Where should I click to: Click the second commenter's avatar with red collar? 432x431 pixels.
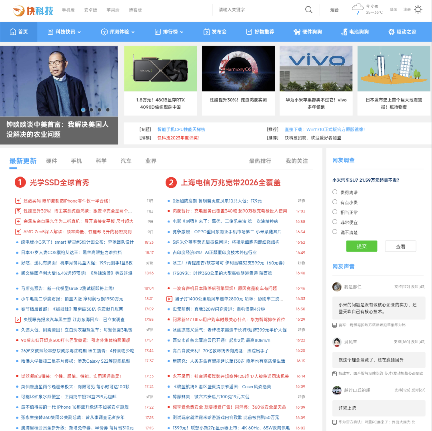click(337, 342)
